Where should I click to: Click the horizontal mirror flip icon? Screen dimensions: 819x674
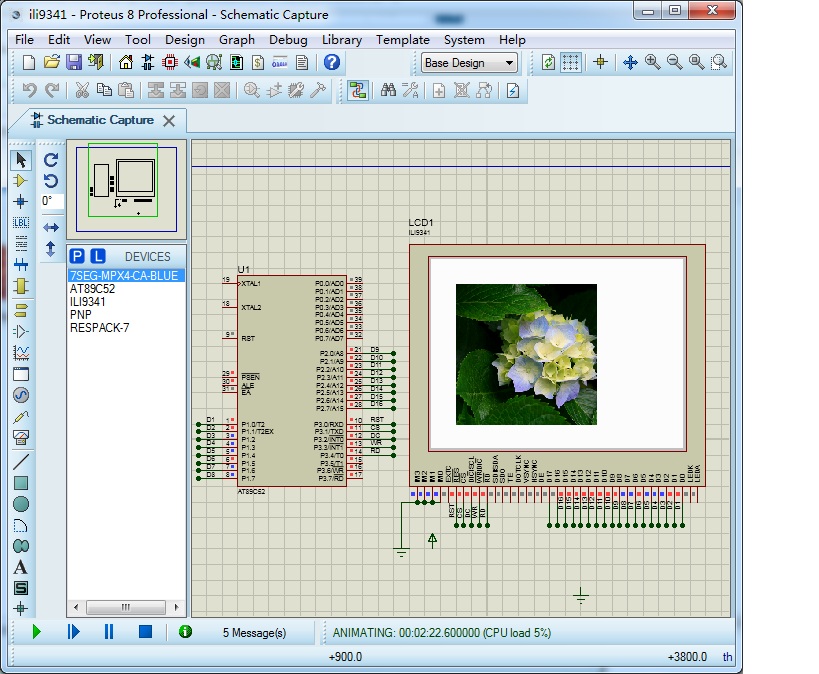pos(51,227)
